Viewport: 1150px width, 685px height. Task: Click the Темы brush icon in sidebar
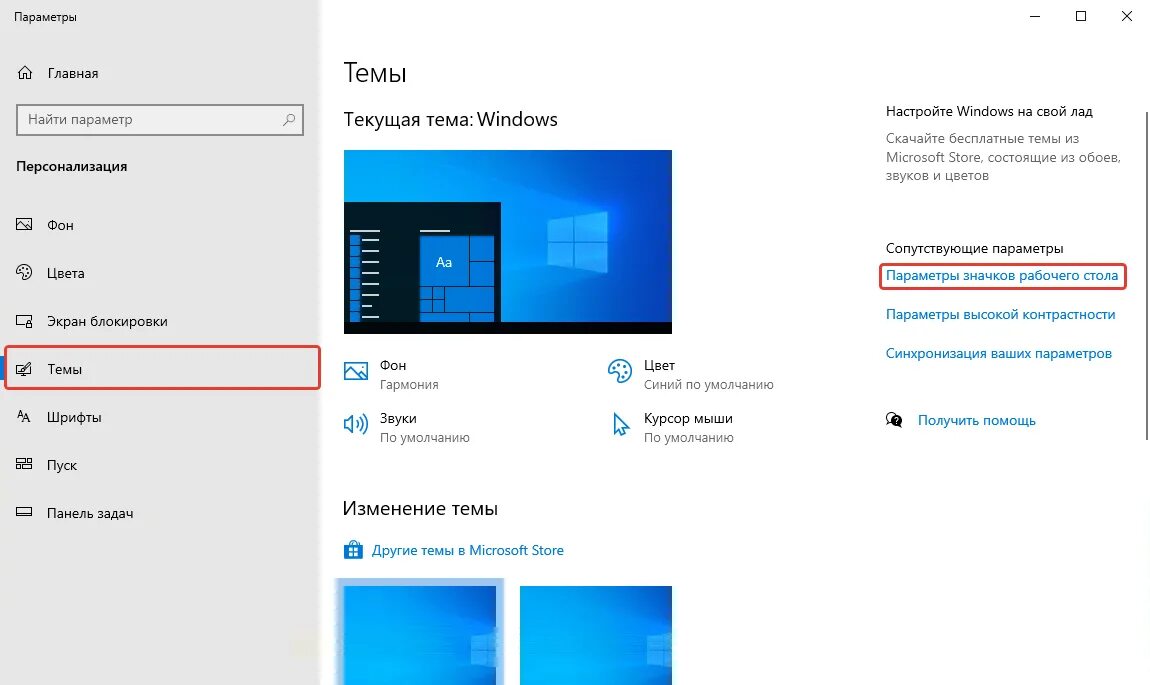[x=24, y=369]
